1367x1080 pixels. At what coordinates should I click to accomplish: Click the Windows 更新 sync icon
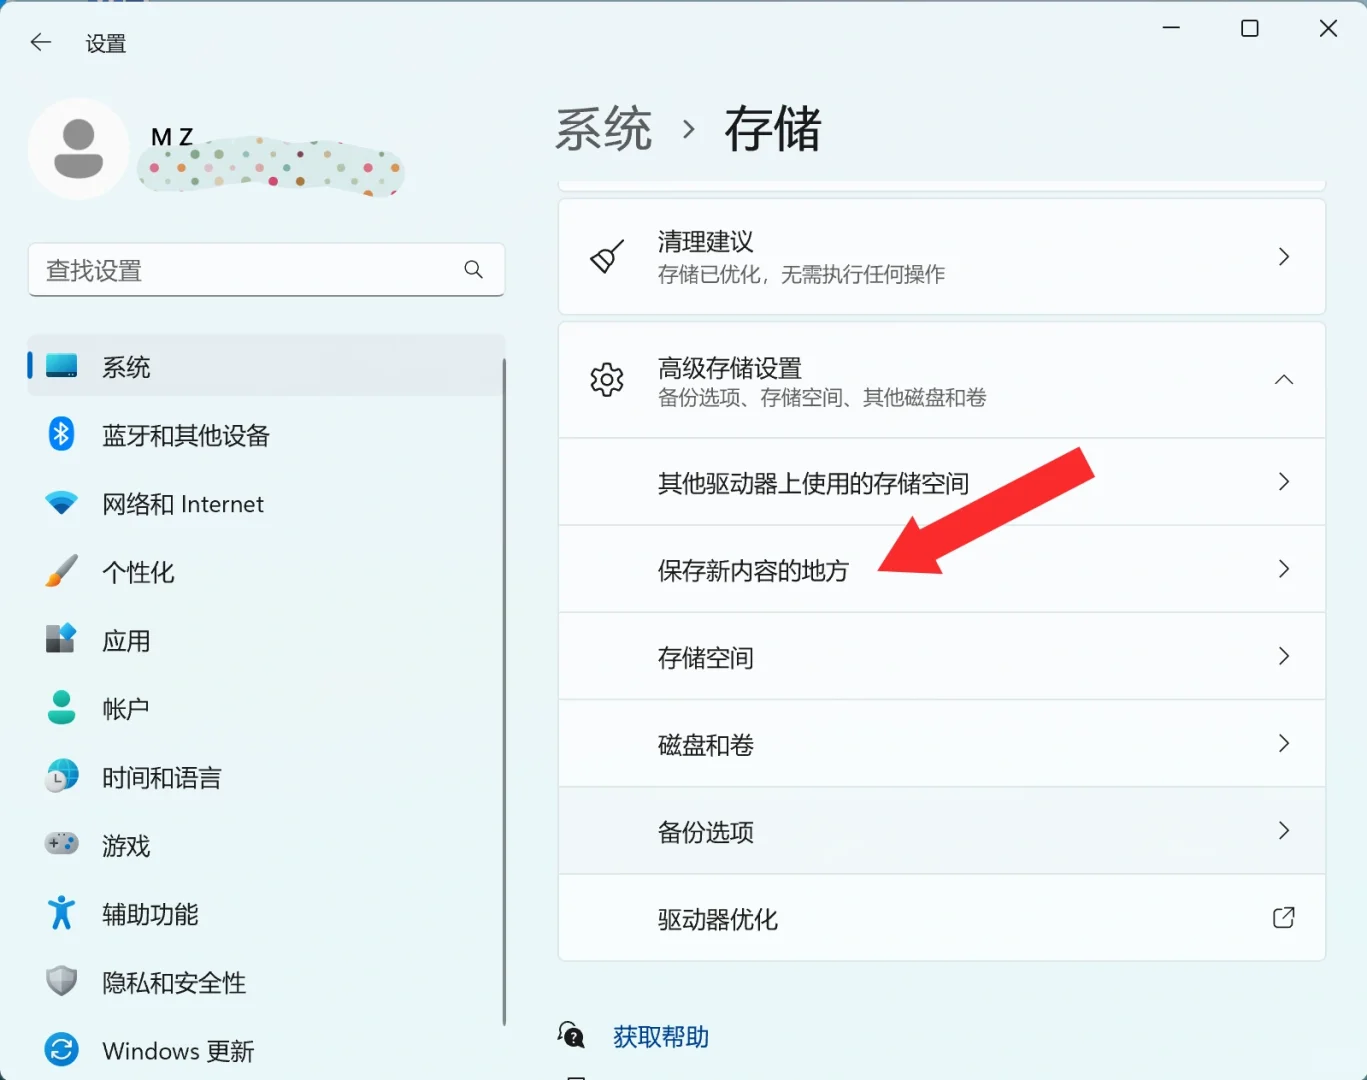62,1049
